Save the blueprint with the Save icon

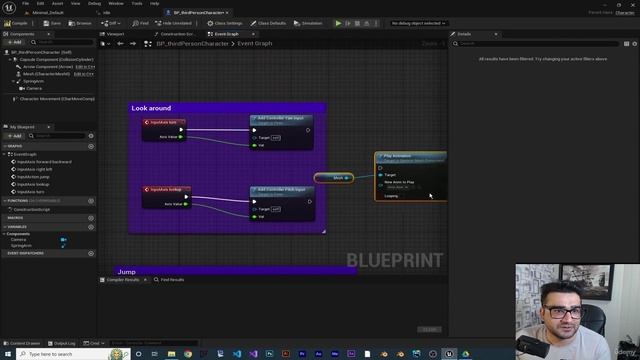(52, 23)
